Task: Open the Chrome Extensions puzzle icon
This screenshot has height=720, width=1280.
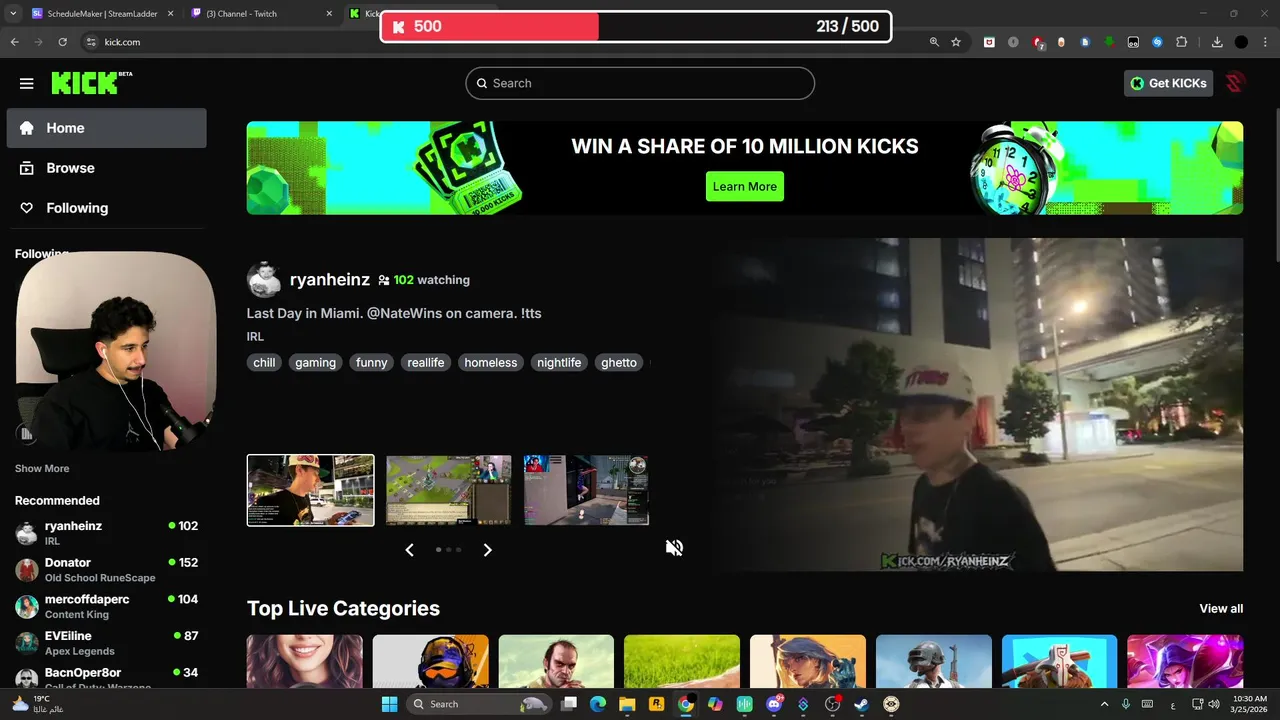Action: coord(1181,42)
